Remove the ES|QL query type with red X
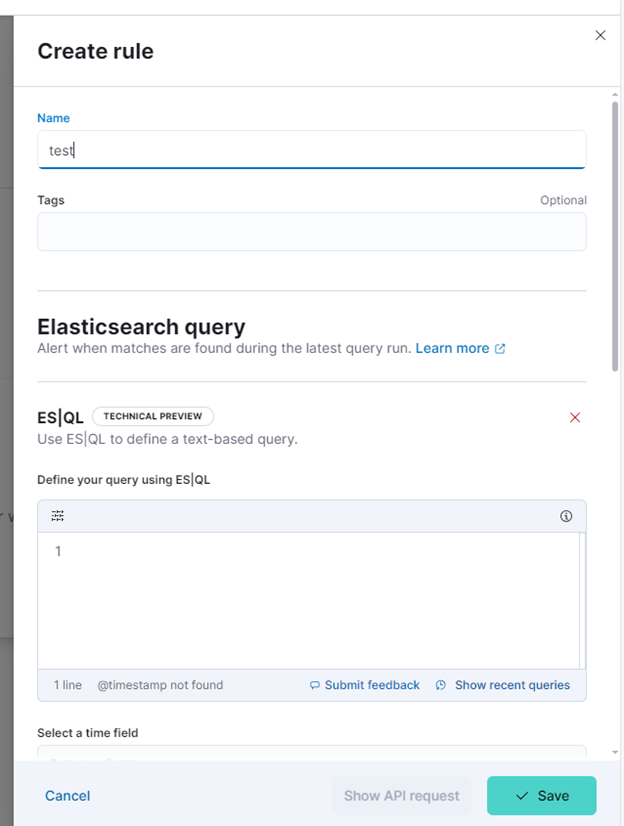The image size is (624, 826). coord(575,418)
